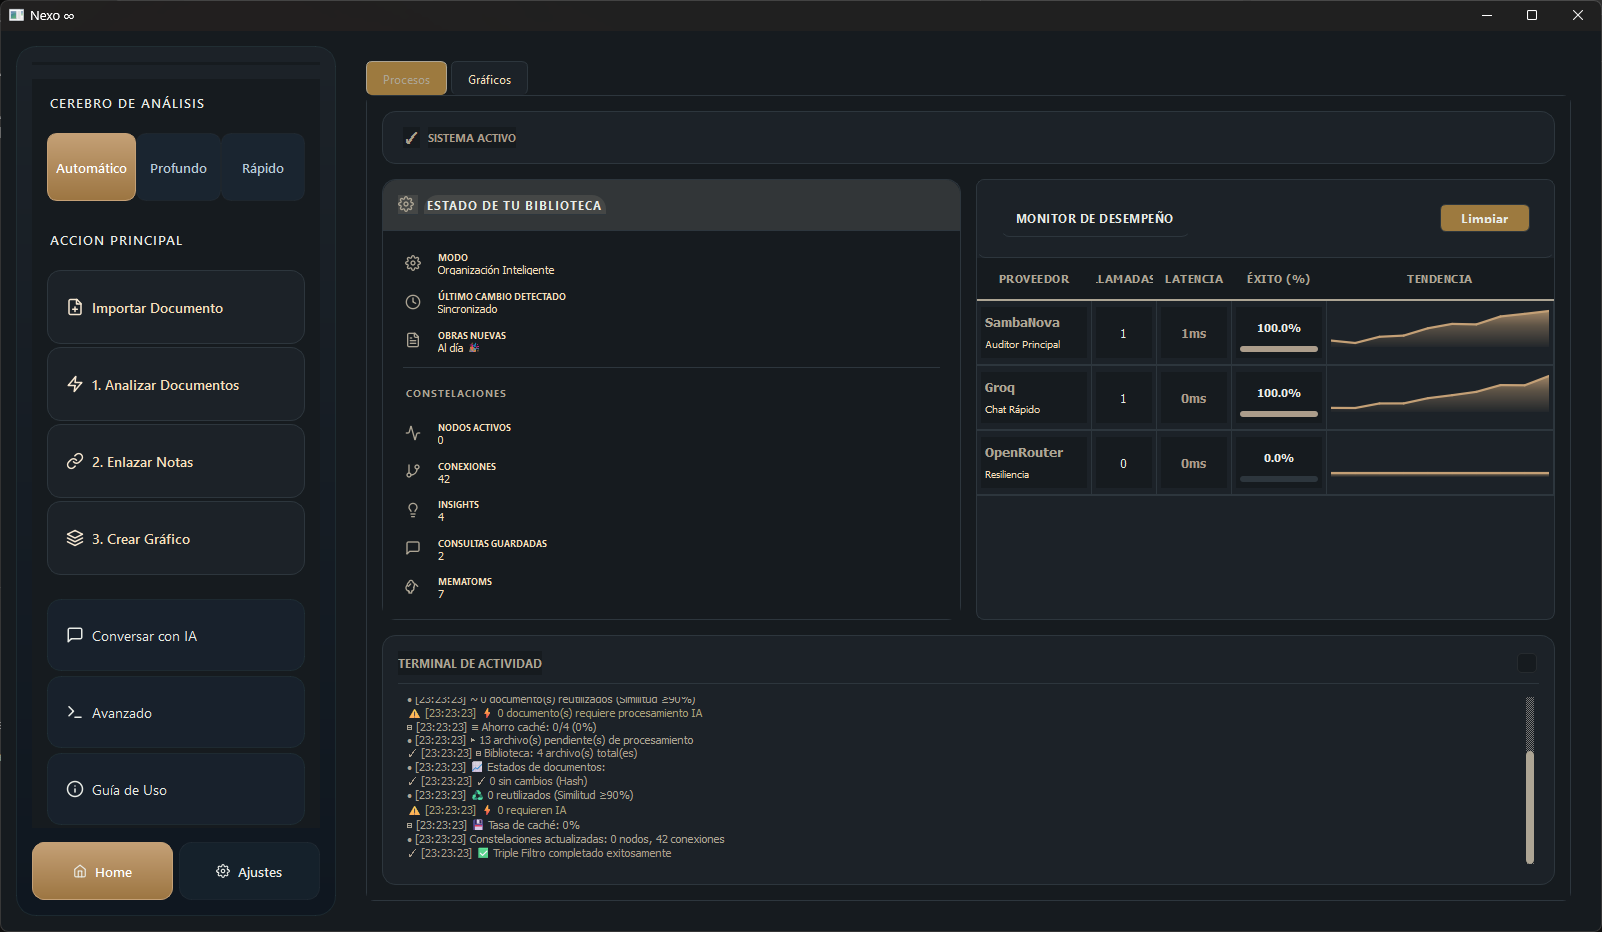
Task: Click the document icon next to Obras Nuevas
Action: [413, 341]
